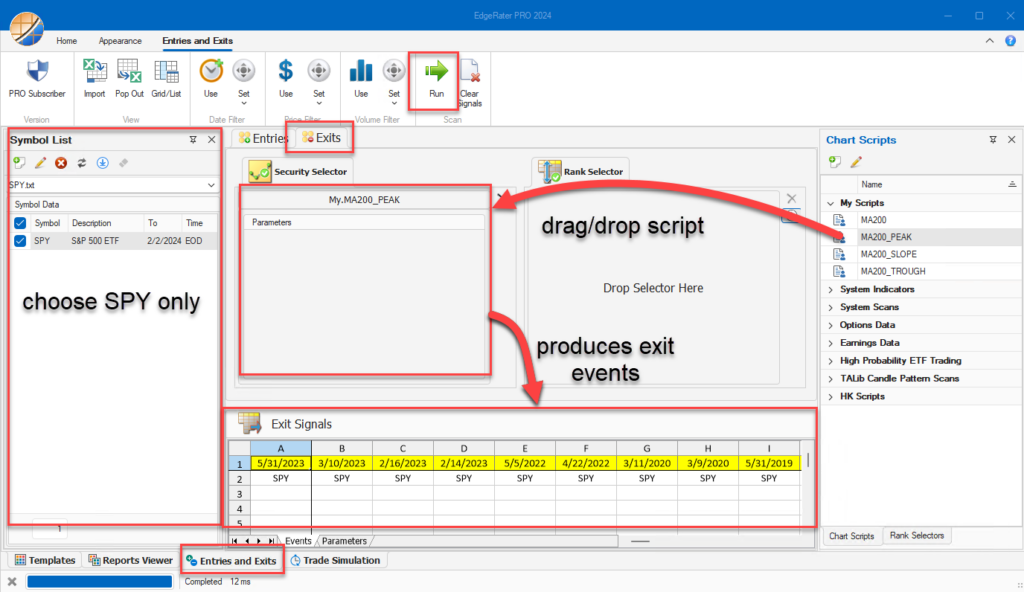Import data with the Import icon
This screenshot has width=1024, height=592.
[95, 71]
